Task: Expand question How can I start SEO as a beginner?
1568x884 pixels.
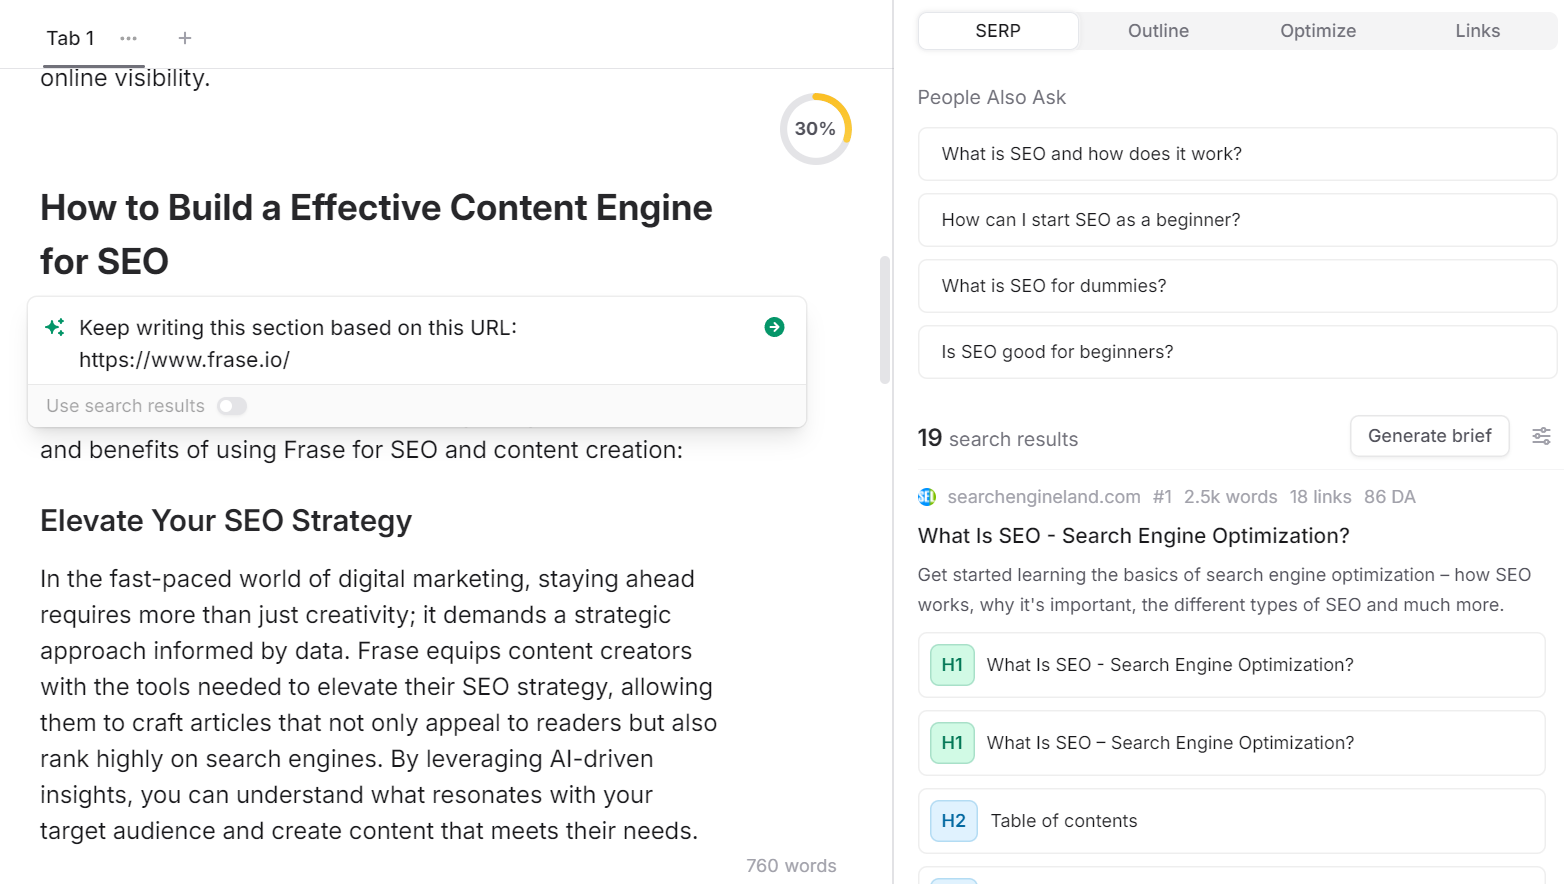Action: 1237,220
